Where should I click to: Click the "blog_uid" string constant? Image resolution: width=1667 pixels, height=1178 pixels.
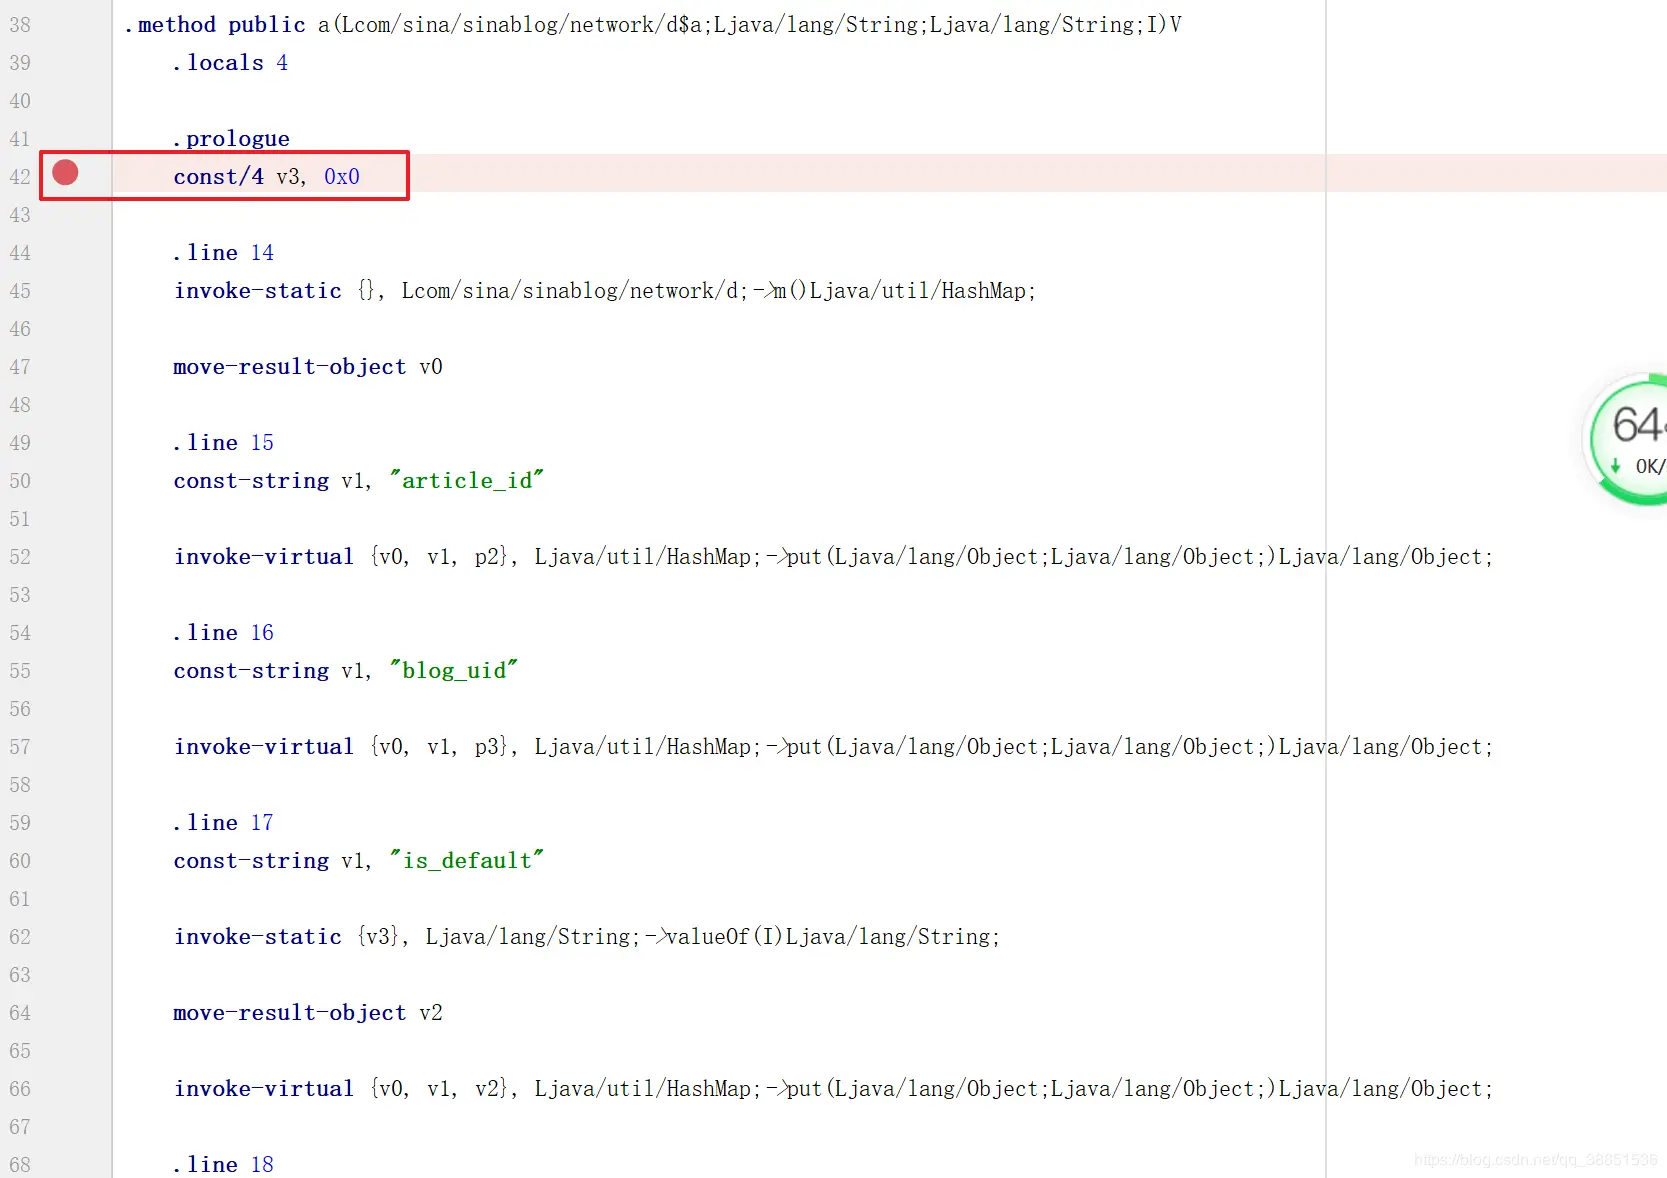(454, 671)
